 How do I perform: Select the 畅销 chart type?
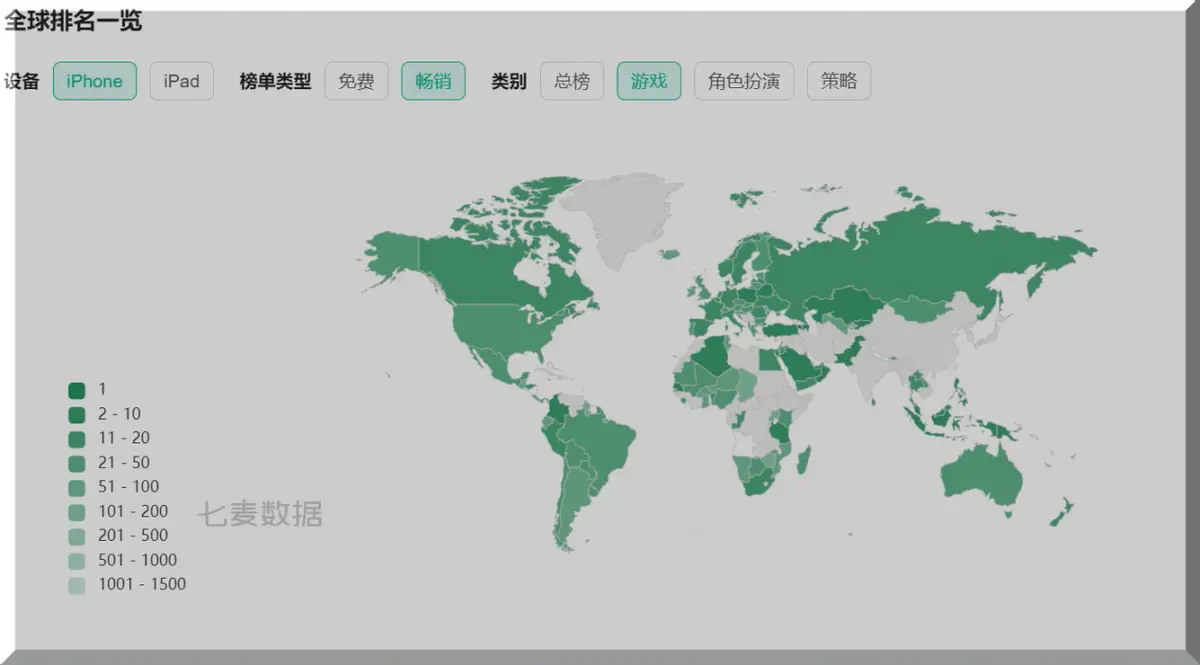point(433,81)
